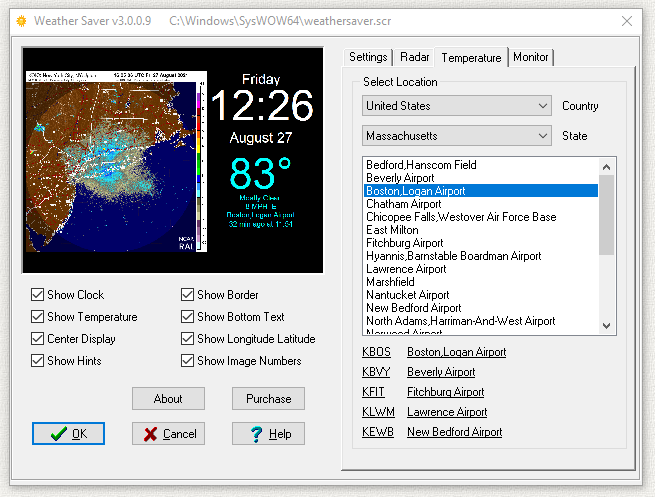Image resolution: width=655 pixels, height=497 pixels.
Task: Uncheck Show Longitude Latitude option
Action: click(188, 339)
